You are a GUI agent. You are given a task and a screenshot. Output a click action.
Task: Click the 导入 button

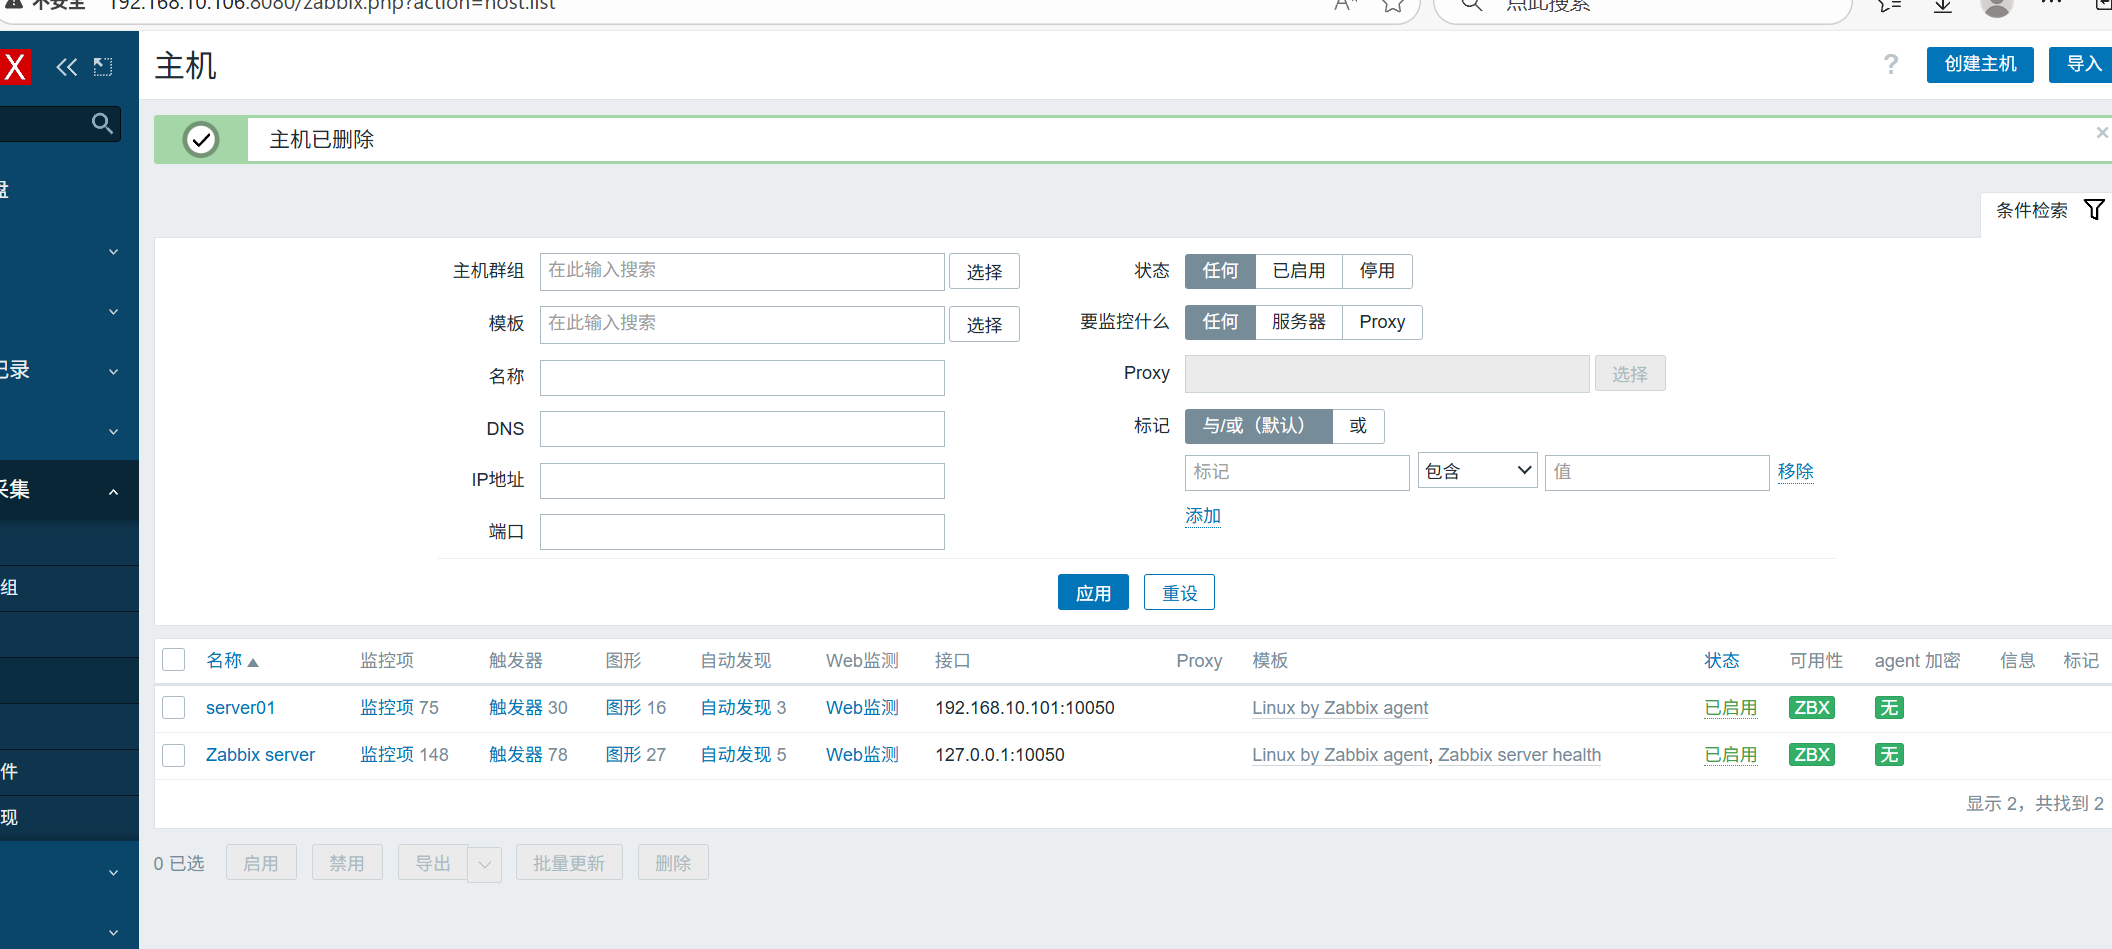point(2083,65)
